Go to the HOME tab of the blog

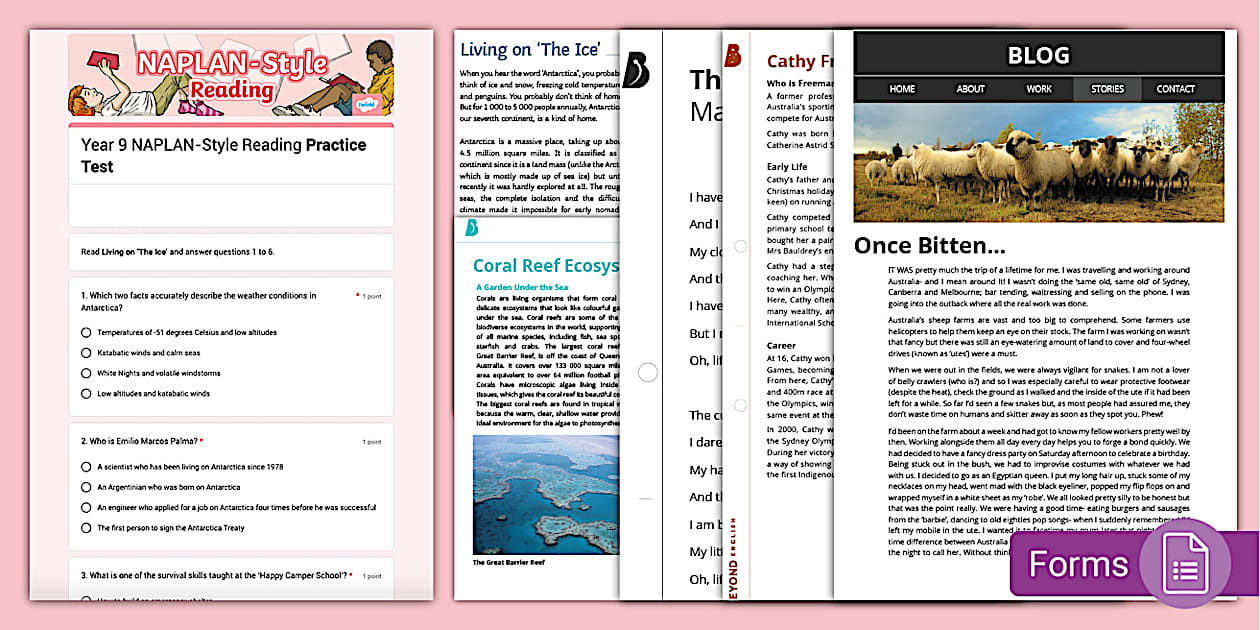coord(902,89)
